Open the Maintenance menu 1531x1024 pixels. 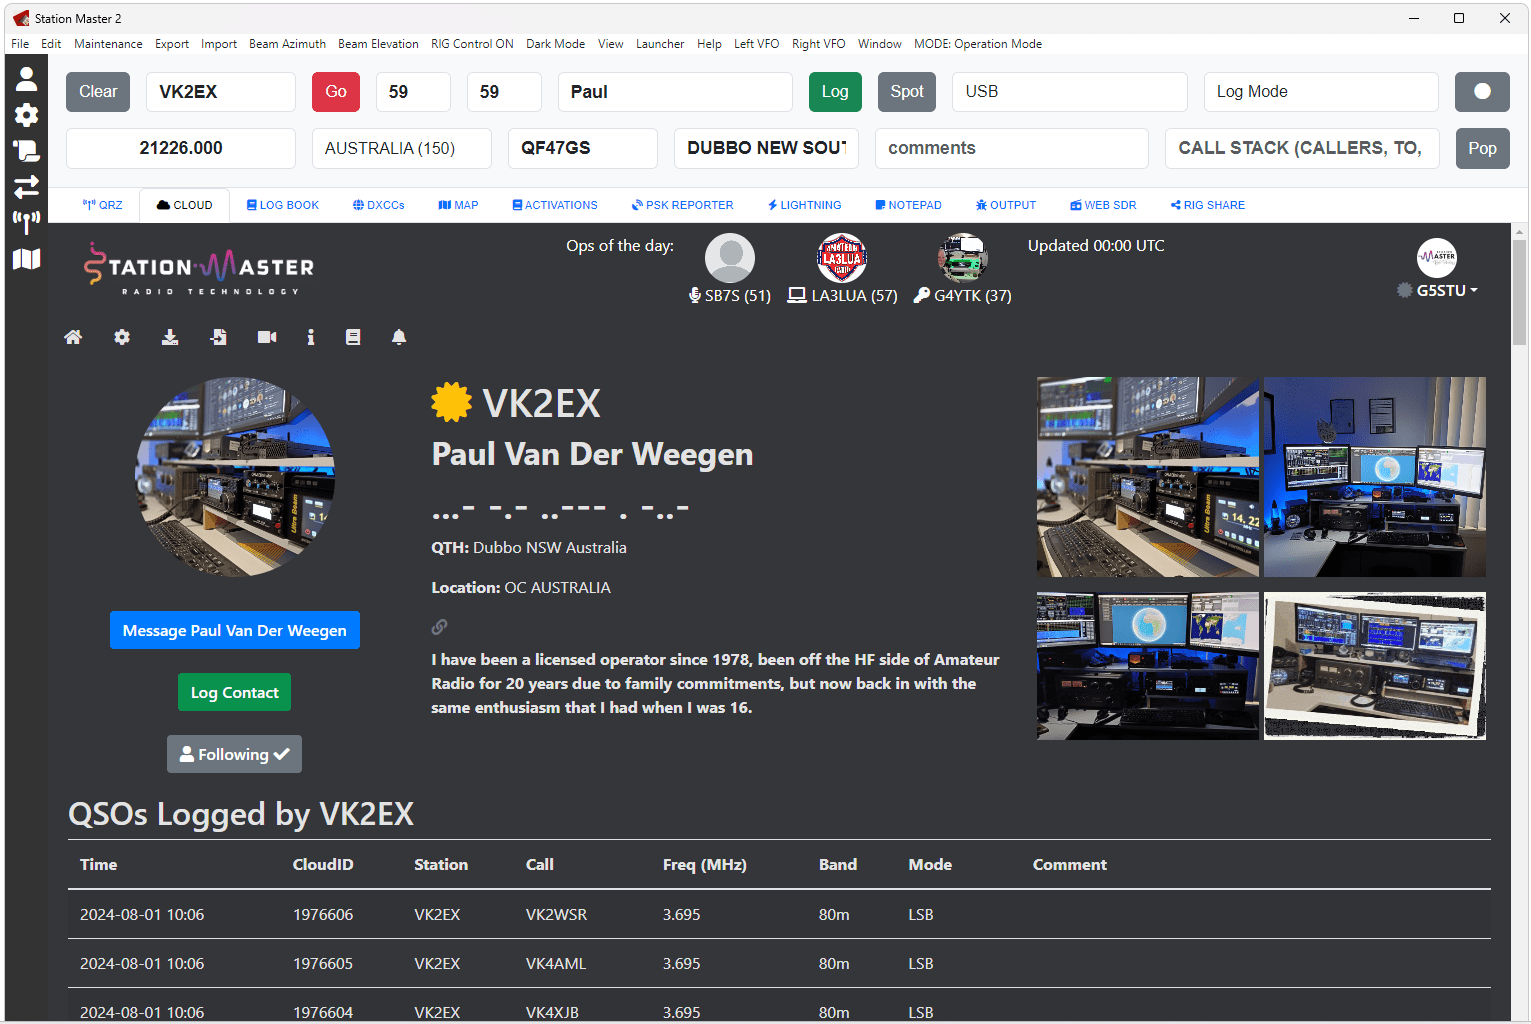pyautogui.click(x=108, y=44)
